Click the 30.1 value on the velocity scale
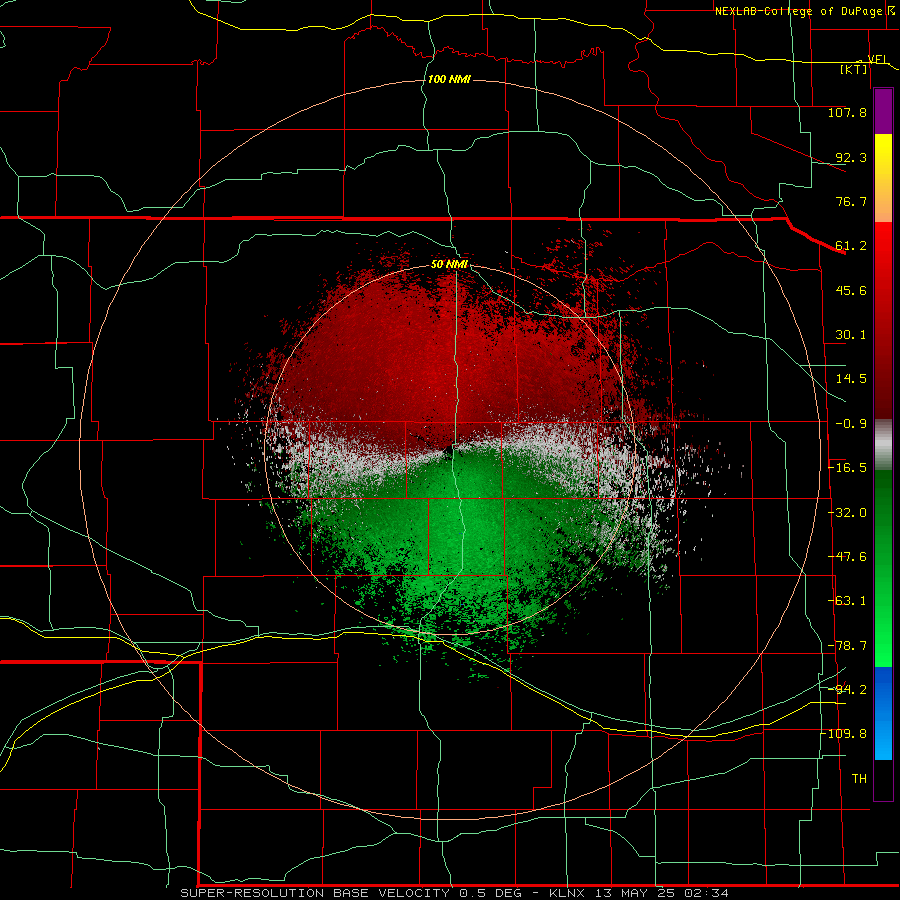The height and width of the screenshot is (900, 900). (x=851, y=335)
